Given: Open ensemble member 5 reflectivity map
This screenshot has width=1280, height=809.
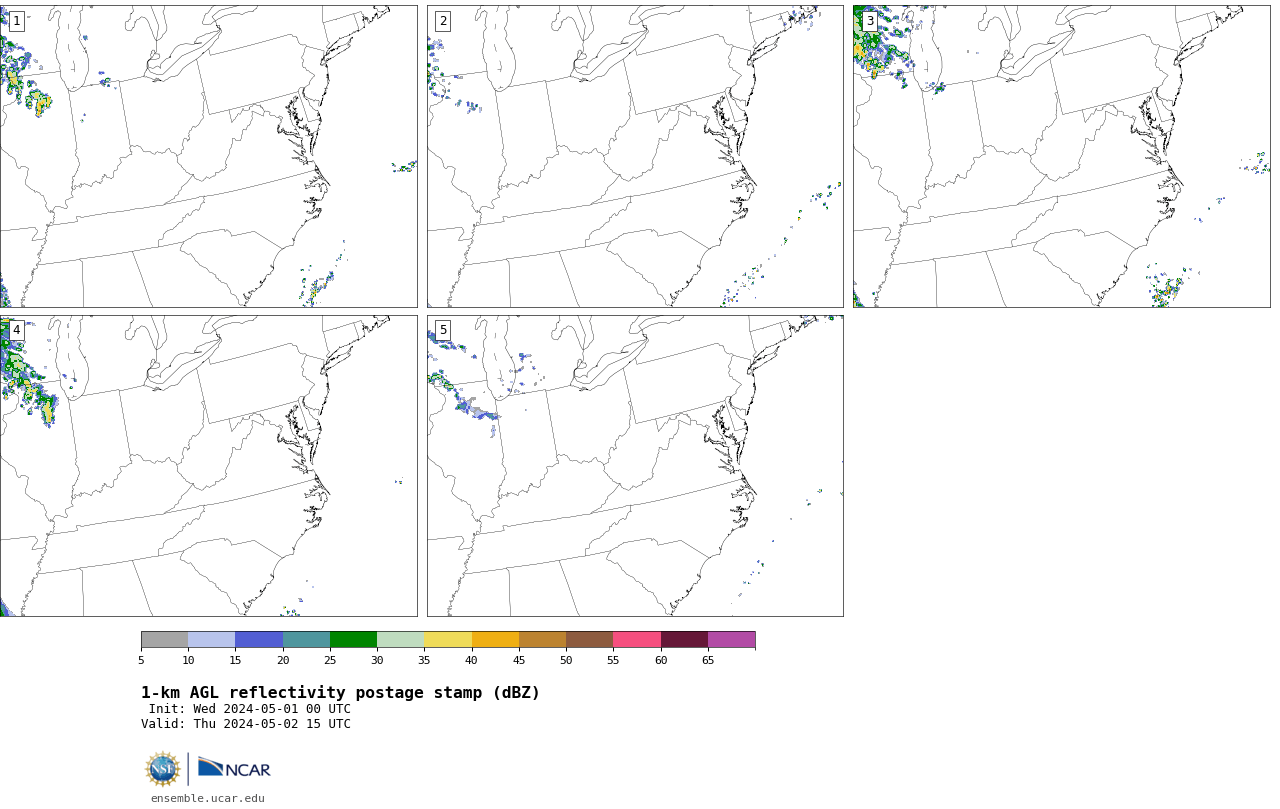Looking at the screenshot, I should [635, 466].
